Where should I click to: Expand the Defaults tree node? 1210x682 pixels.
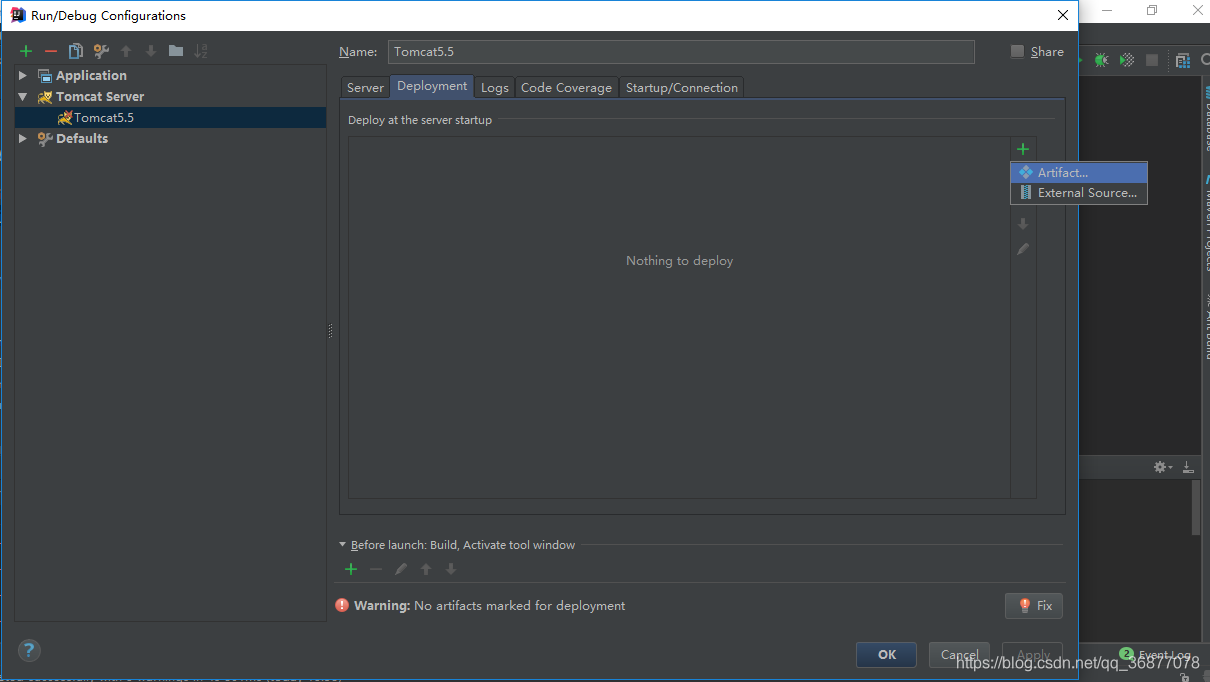click(x=24, y=138)
